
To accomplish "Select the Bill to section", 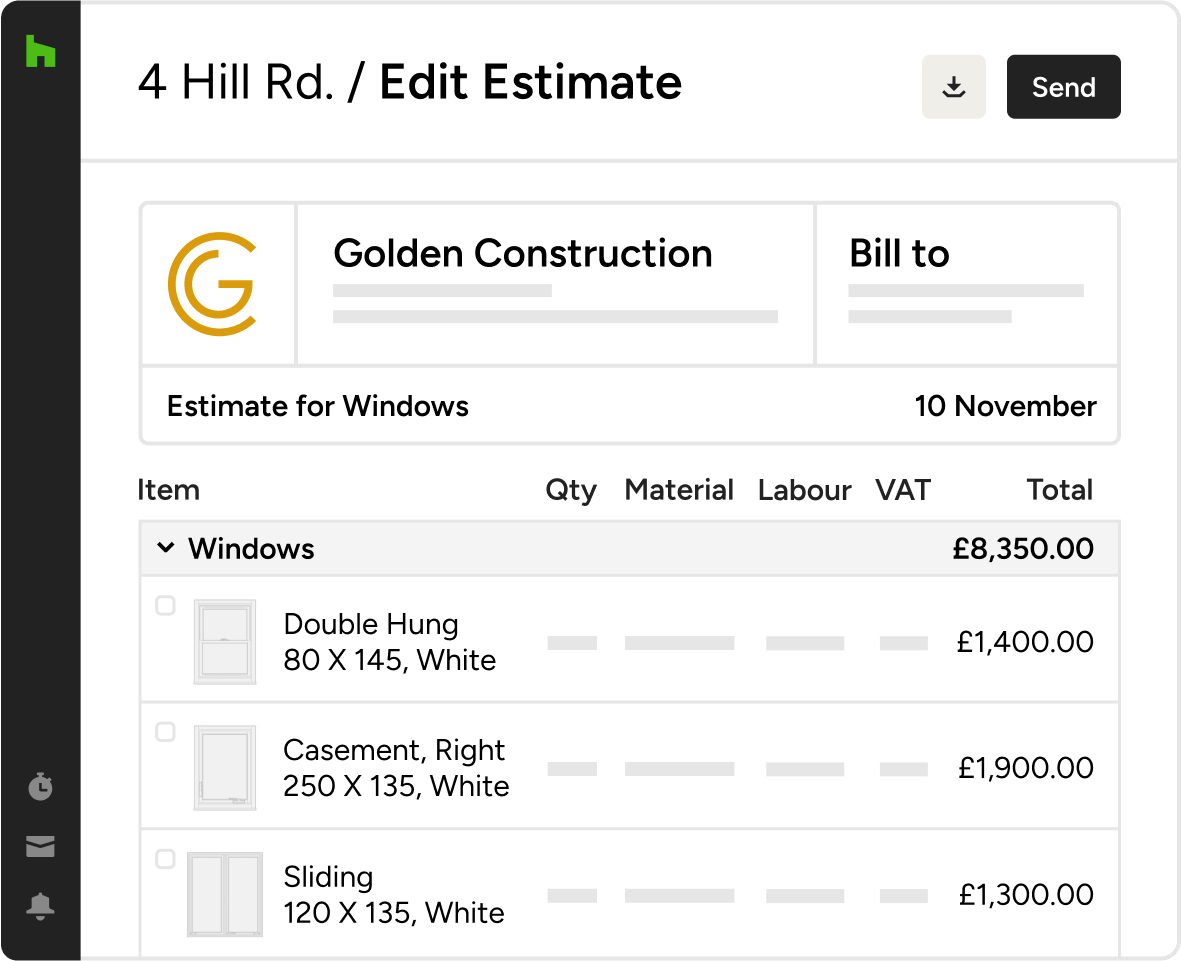I will pos(967,284).
